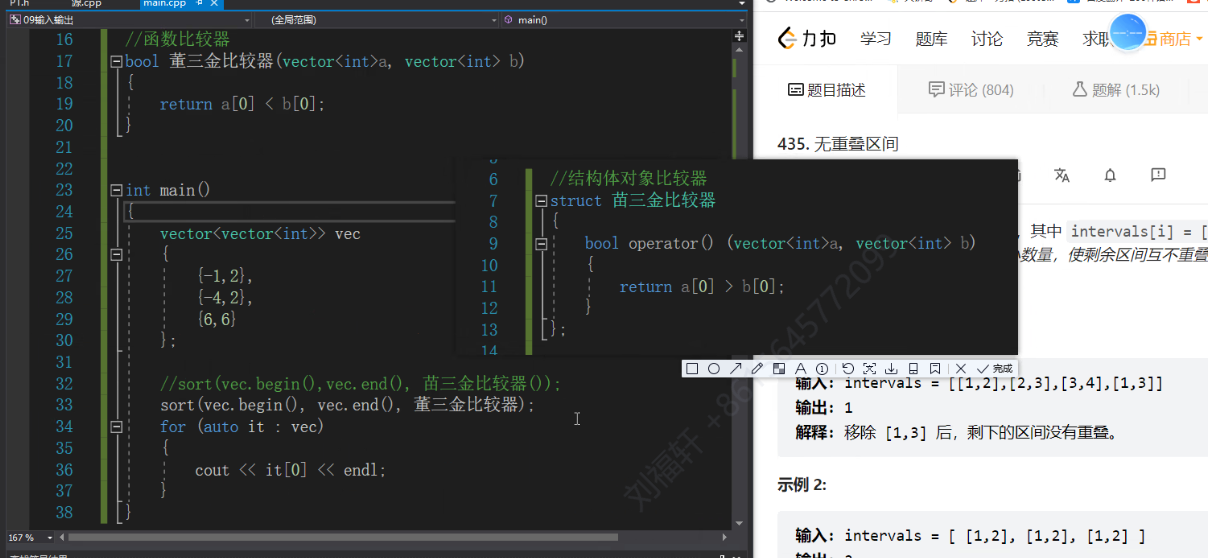Select the ellipse annotation tool
The width and height of the screenshot is (1208, 558).
[x=714, y=369]
